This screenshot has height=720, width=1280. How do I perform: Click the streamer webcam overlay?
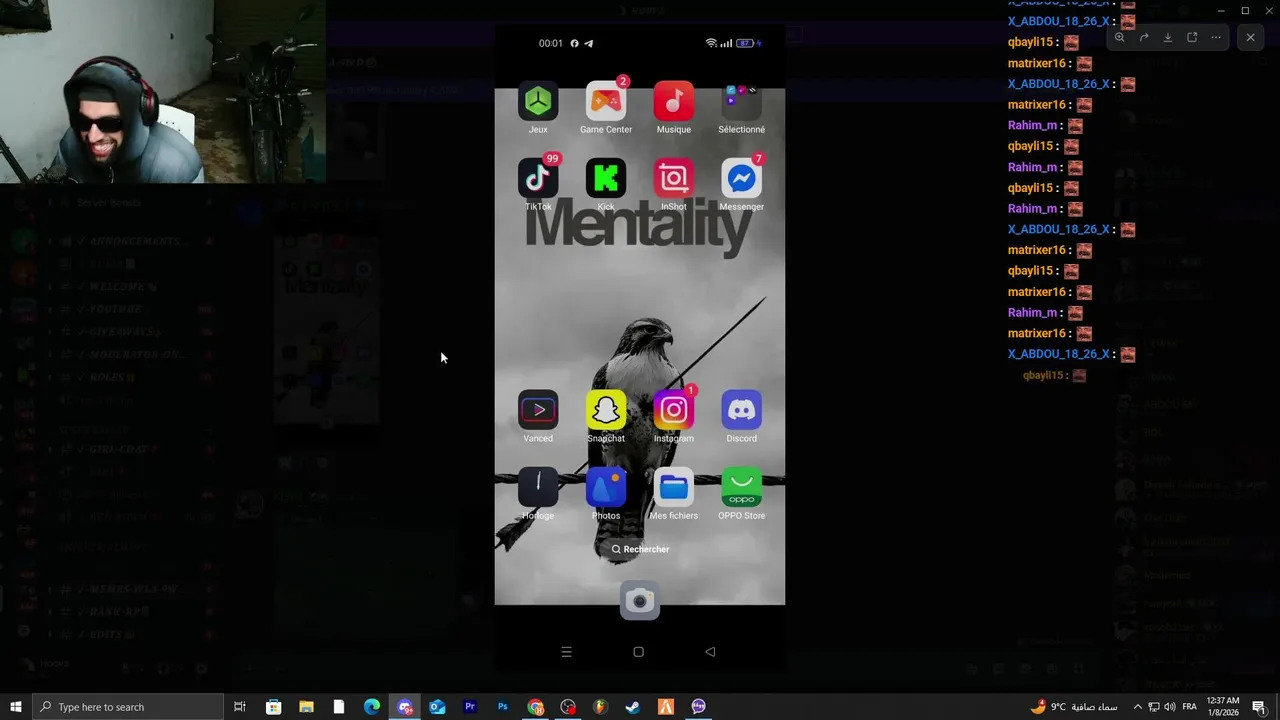(x=163, y=91)
